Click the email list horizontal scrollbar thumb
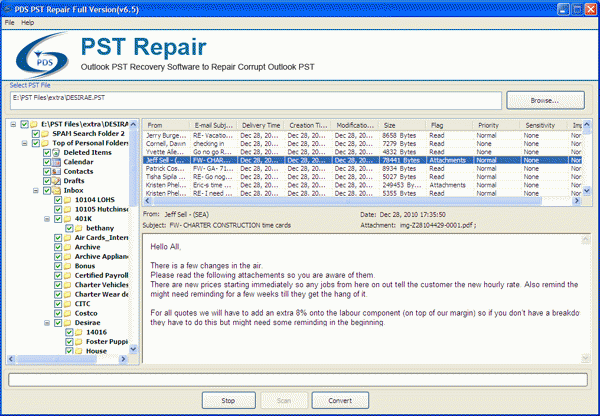The image size is (600, 416). (x=347, y=201)
